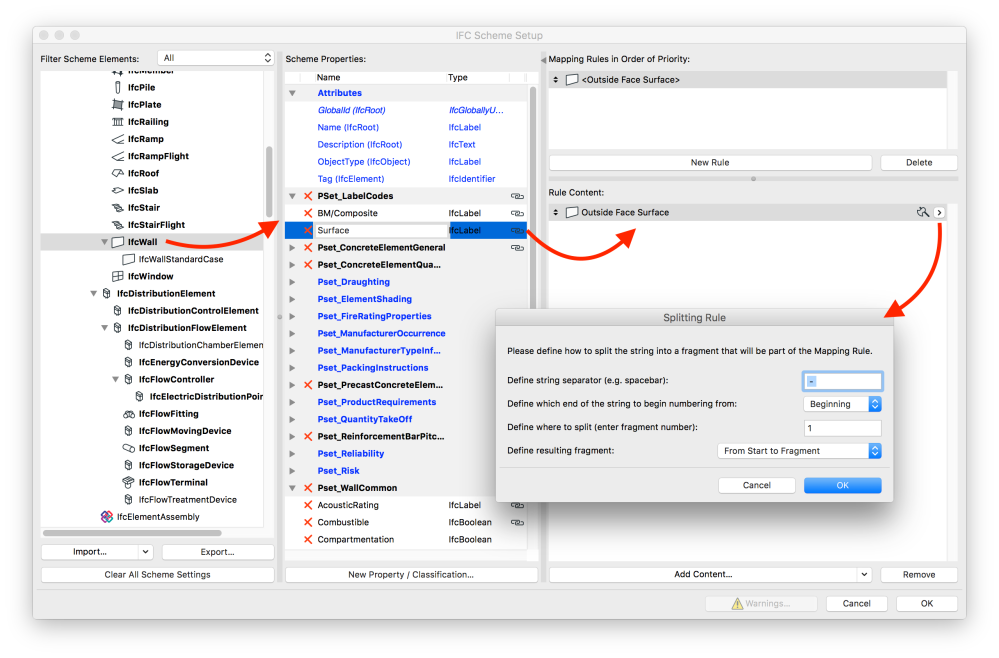Viewport: 999px width, 658px height.
Task: Expand the Pset_Draughting group
Action: 292,282
